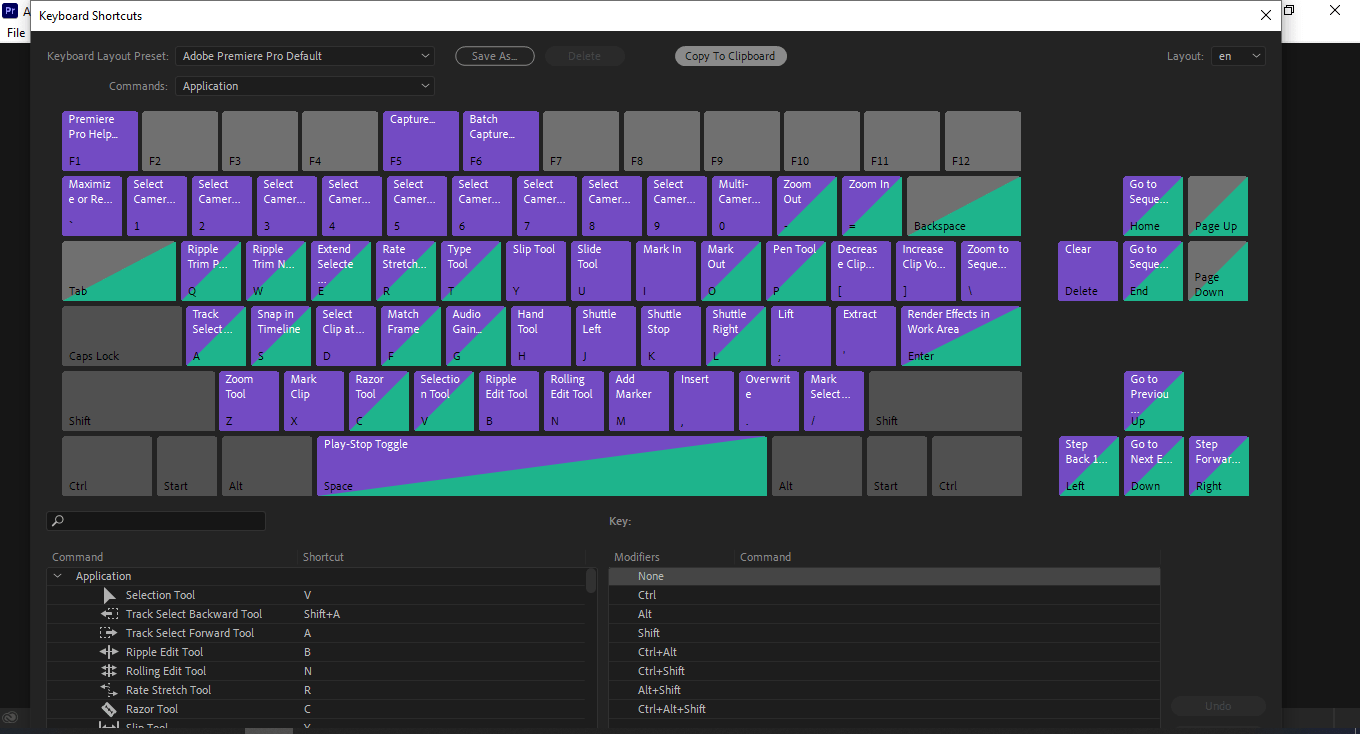Select the Razor Tool command row label
The height and width of the screenshot is (734, 1360).
click(x=152, y=709)
